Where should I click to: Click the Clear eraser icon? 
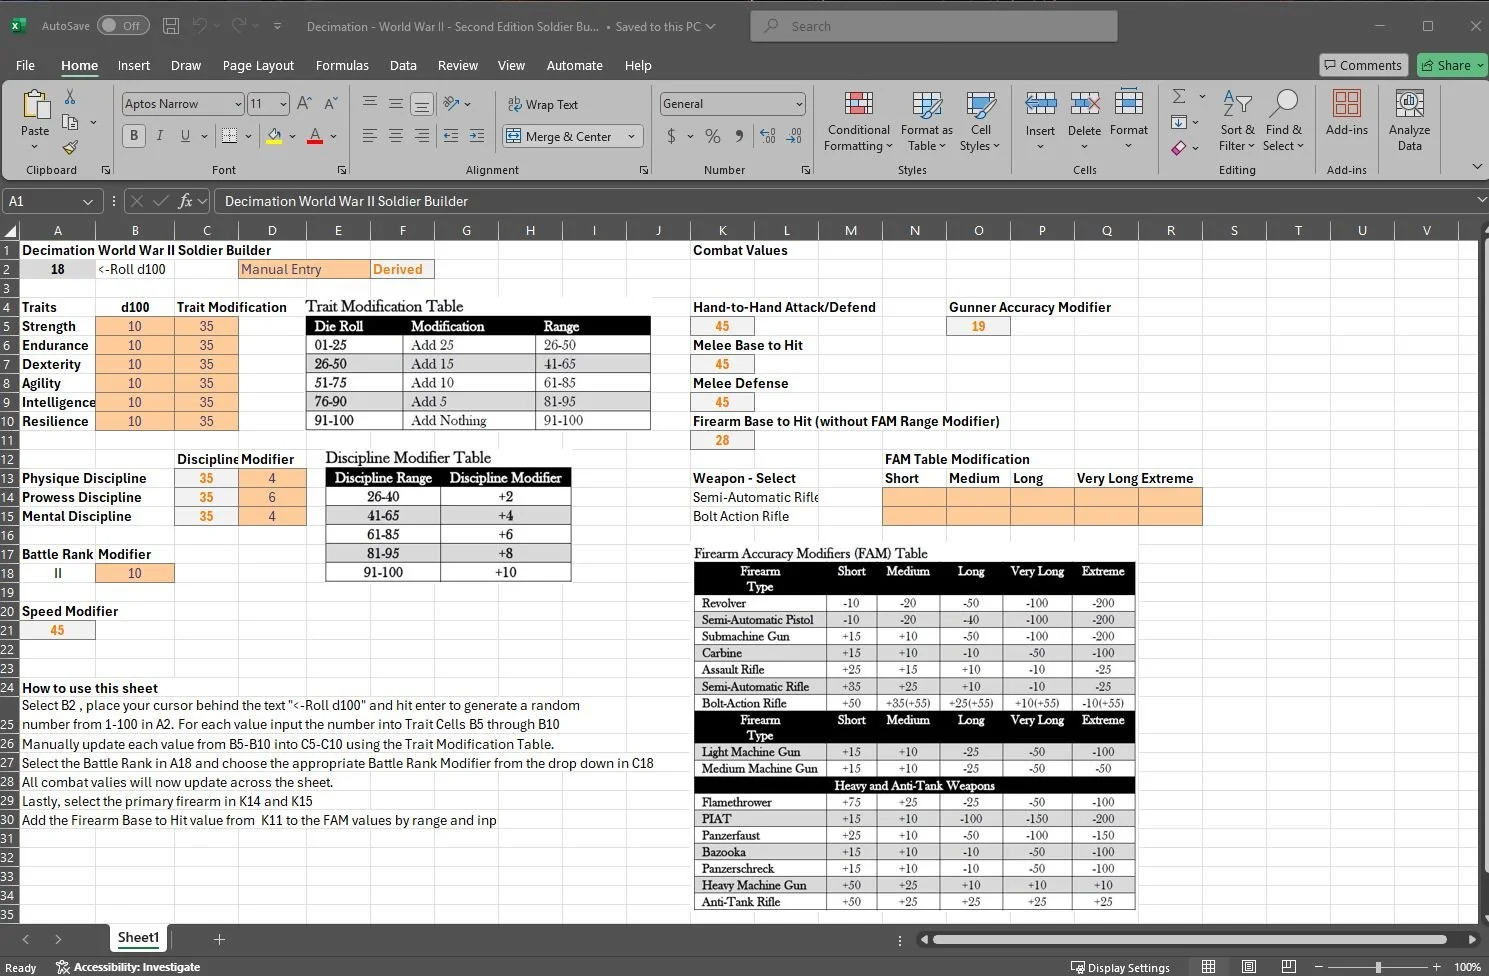pyautogui.click(x=1179, y=148)
